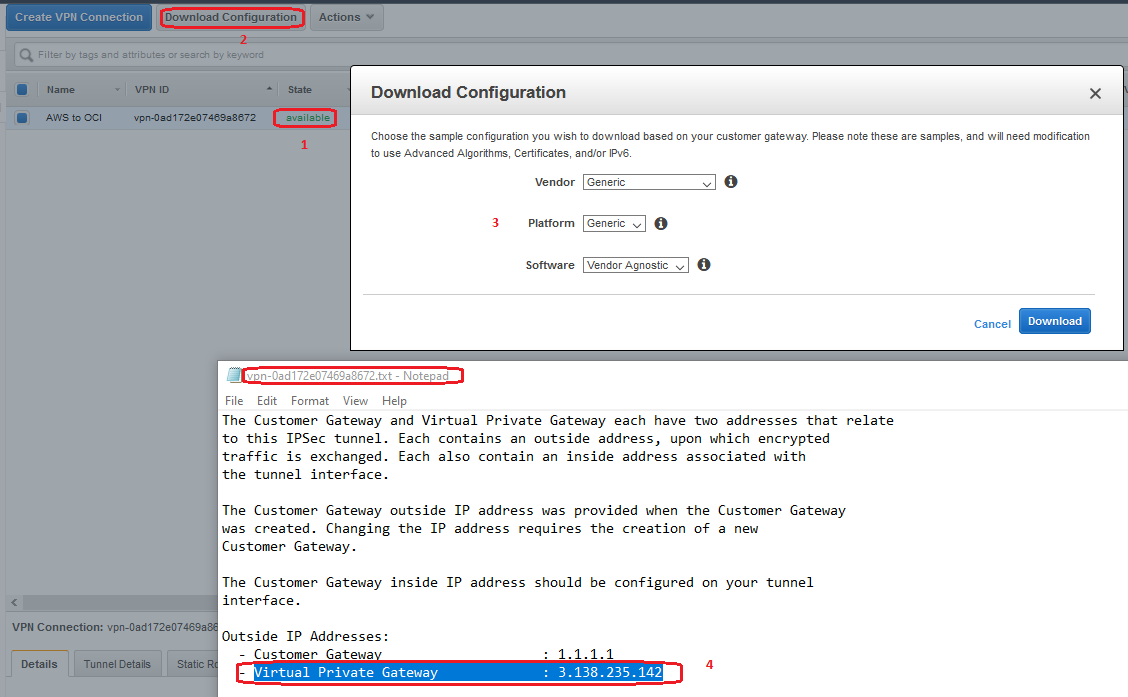Open the Software dropdown set to Vendor Agnostic
Viewport: 1128px width, 697px height.
point(635,265)
